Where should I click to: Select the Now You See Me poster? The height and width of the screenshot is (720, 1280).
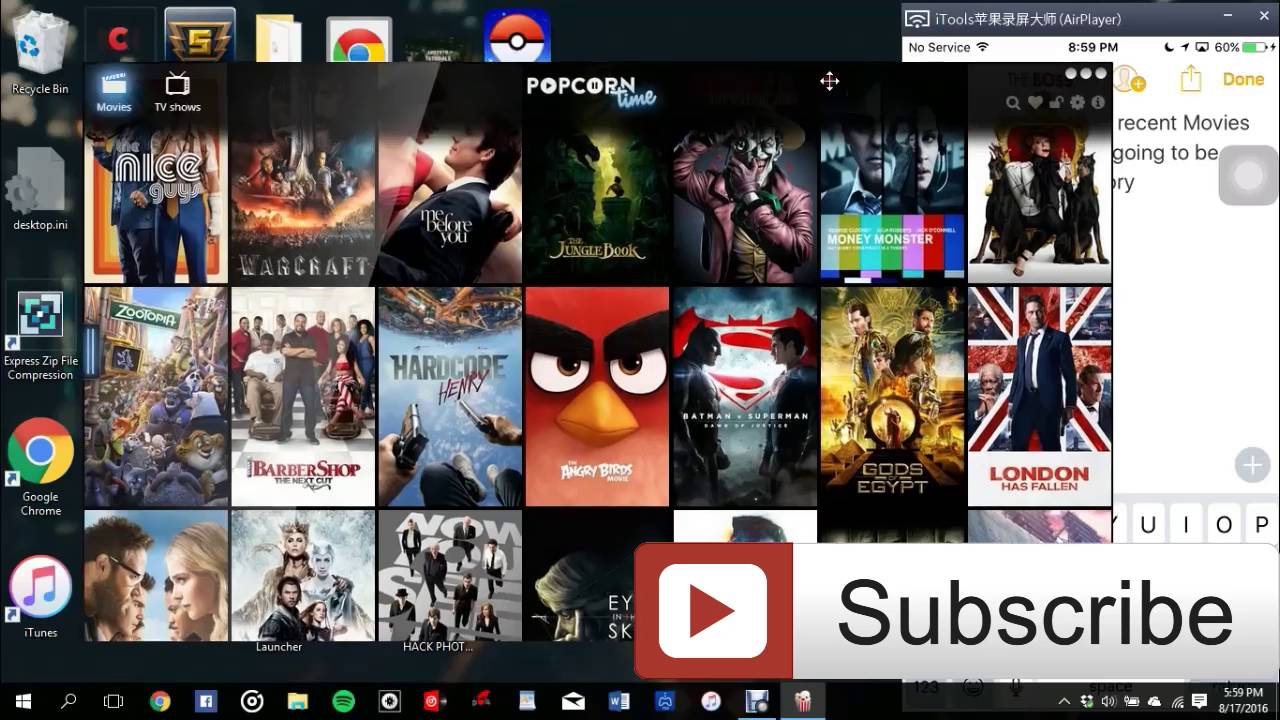pyautogui.click(x=450, y=575)
